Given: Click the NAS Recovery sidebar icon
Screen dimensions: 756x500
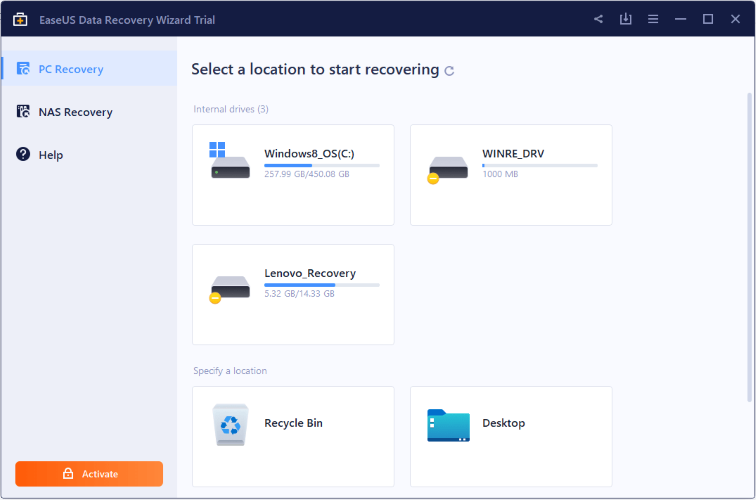Looking at the screenshot, I should tap(23, 111).
